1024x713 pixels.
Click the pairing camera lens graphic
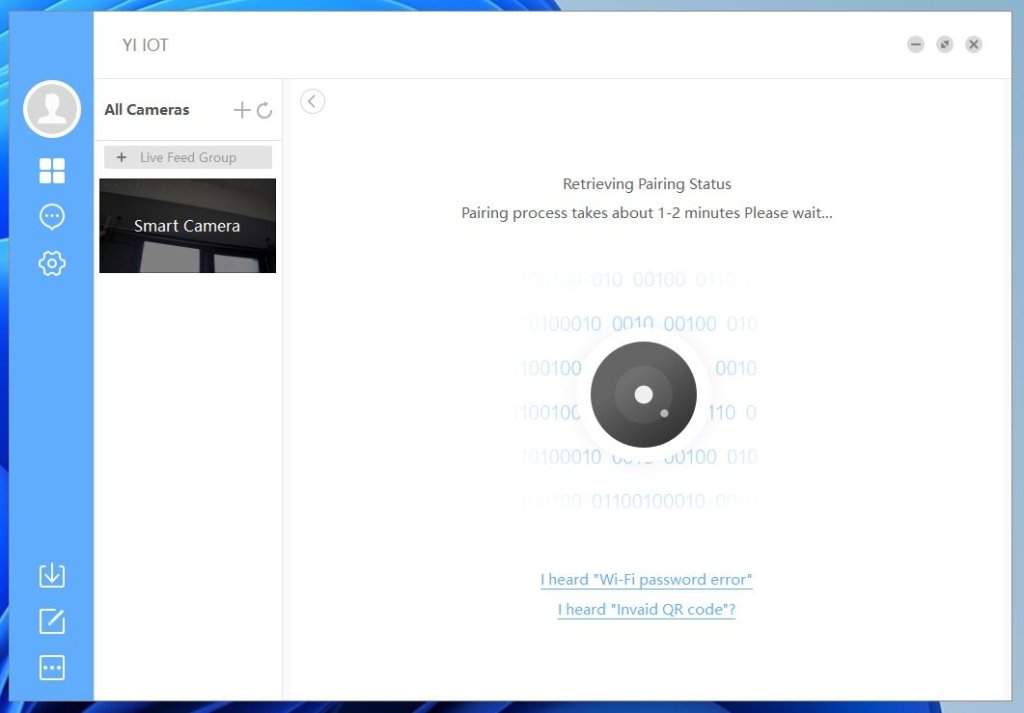(643, 394)
